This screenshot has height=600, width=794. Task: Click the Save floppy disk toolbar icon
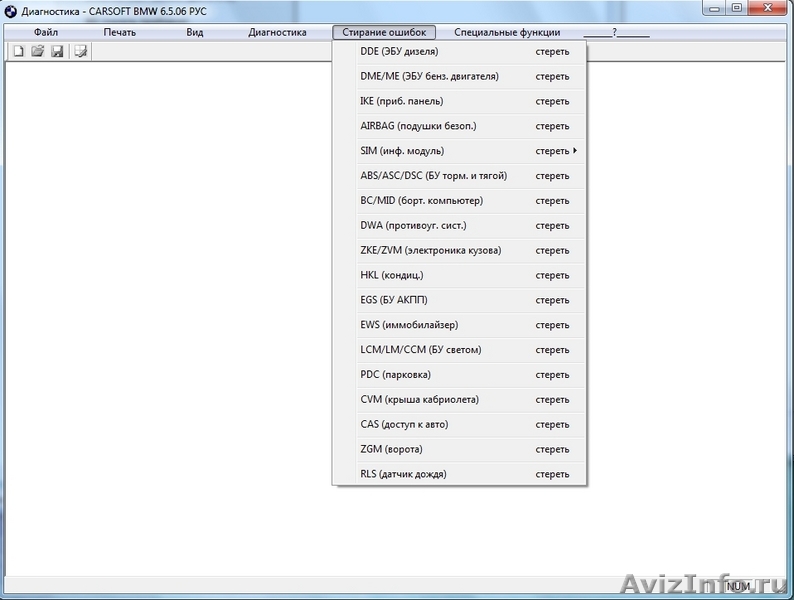pos(57,51)
